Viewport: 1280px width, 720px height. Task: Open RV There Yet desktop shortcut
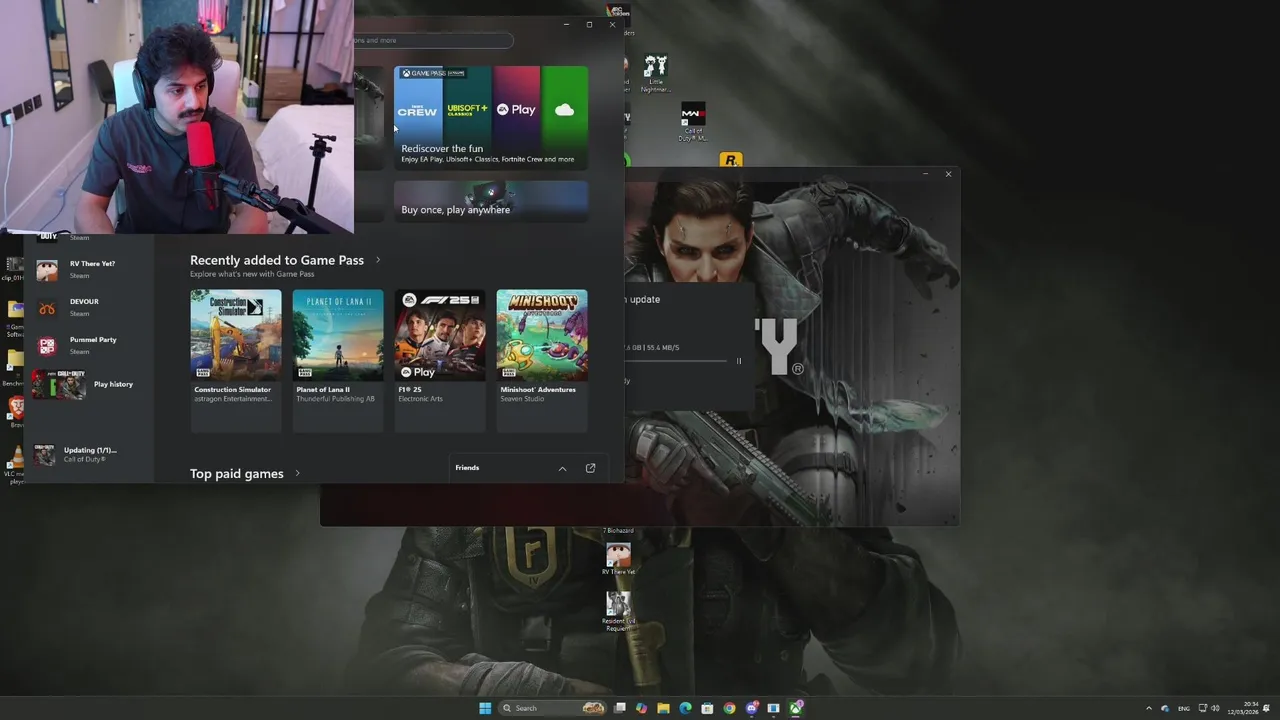(x=618, y=559)
